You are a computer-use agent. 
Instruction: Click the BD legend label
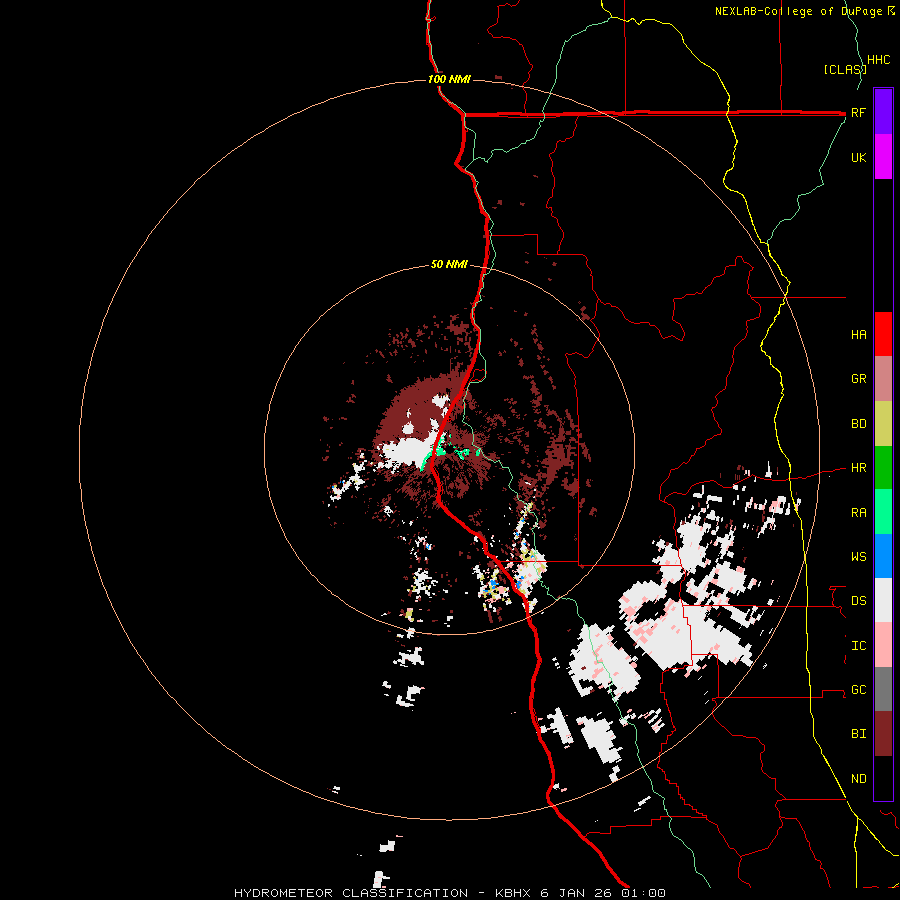858,424
